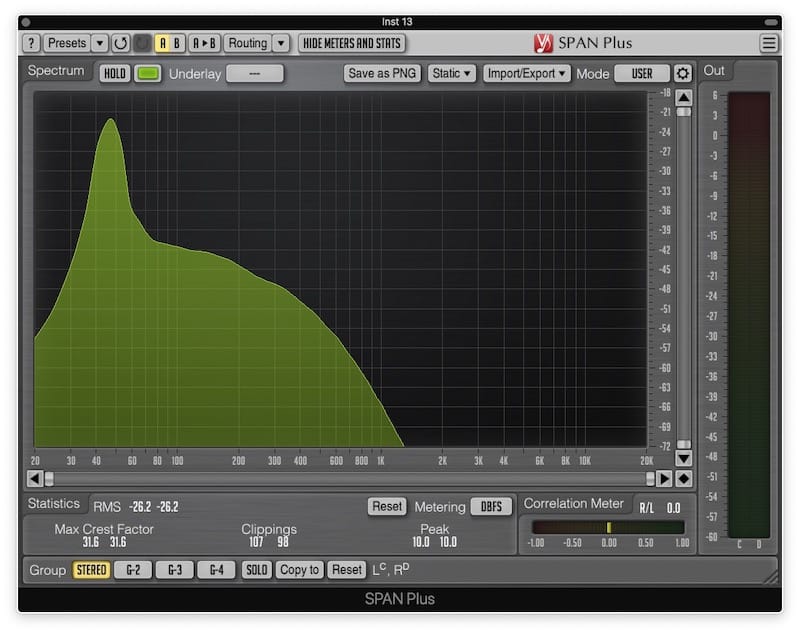Open spectrum mode settings gear icon
This screenshot has height=633, width=800.
[x=683, y=73]
